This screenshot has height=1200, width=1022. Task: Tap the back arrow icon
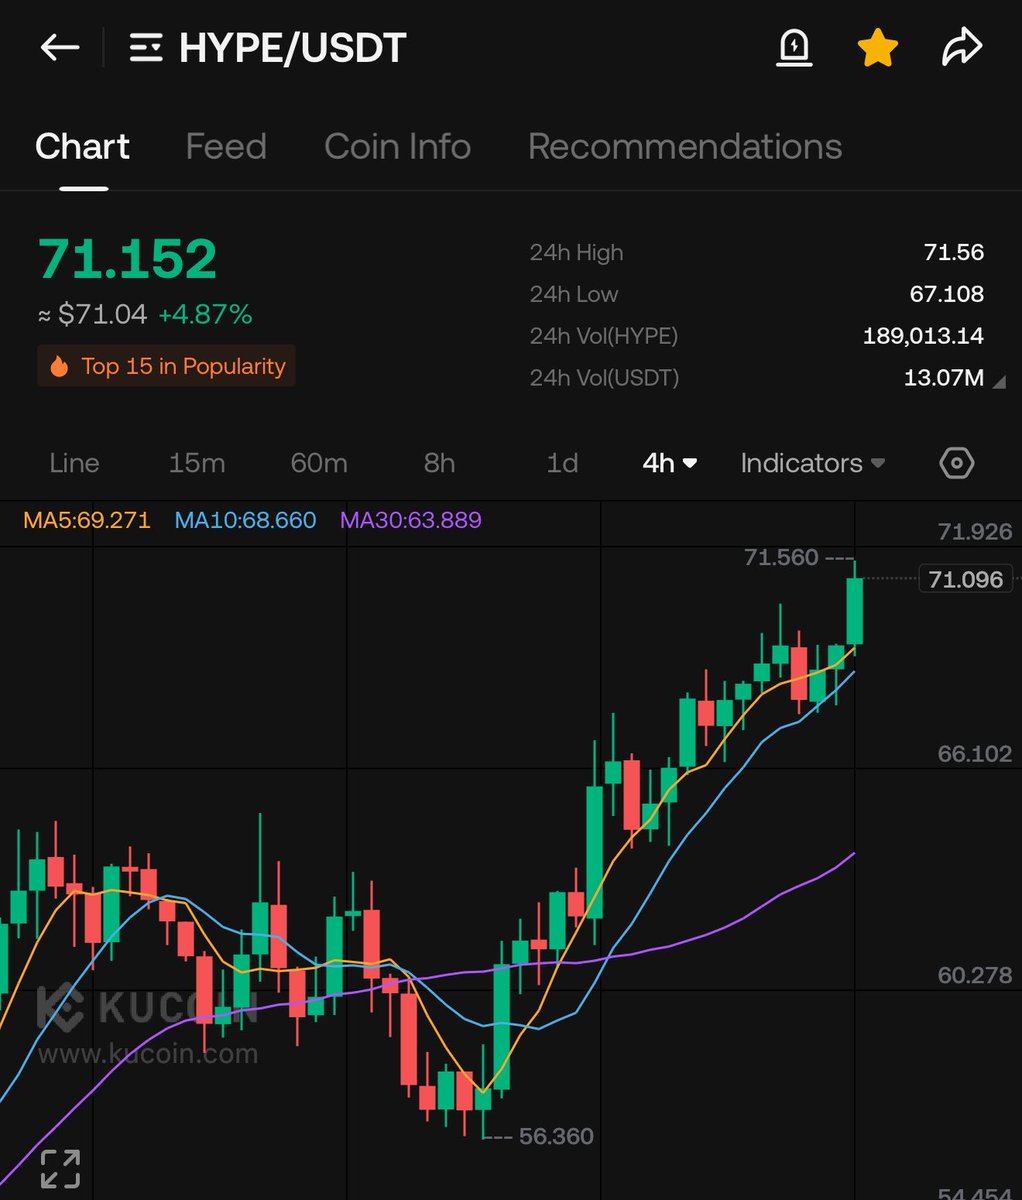(x=59, y=48)
